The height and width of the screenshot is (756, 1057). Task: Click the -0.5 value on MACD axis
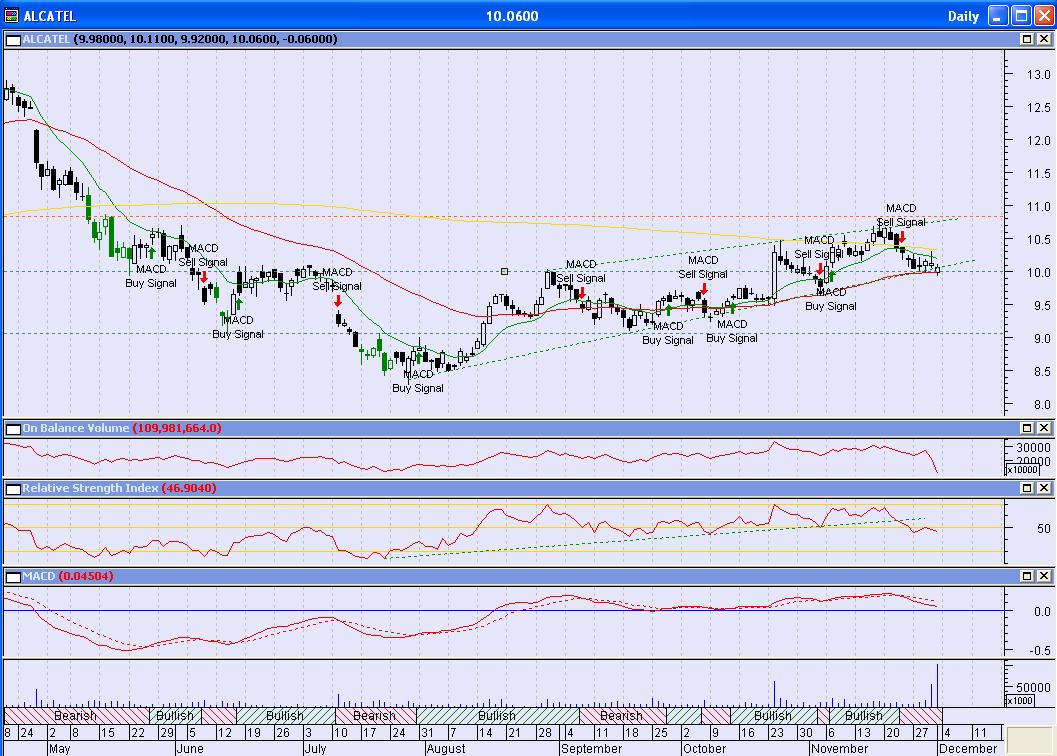coord(1040,651)
